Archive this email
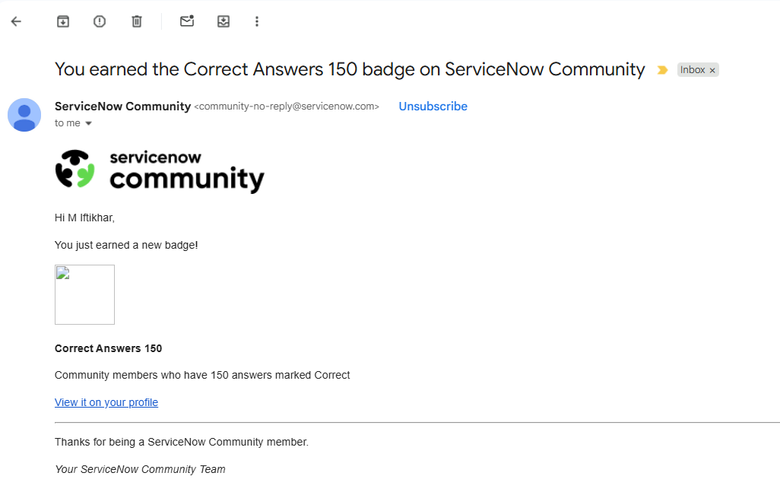Screen dimensions: 780x486 pos(63,21)
